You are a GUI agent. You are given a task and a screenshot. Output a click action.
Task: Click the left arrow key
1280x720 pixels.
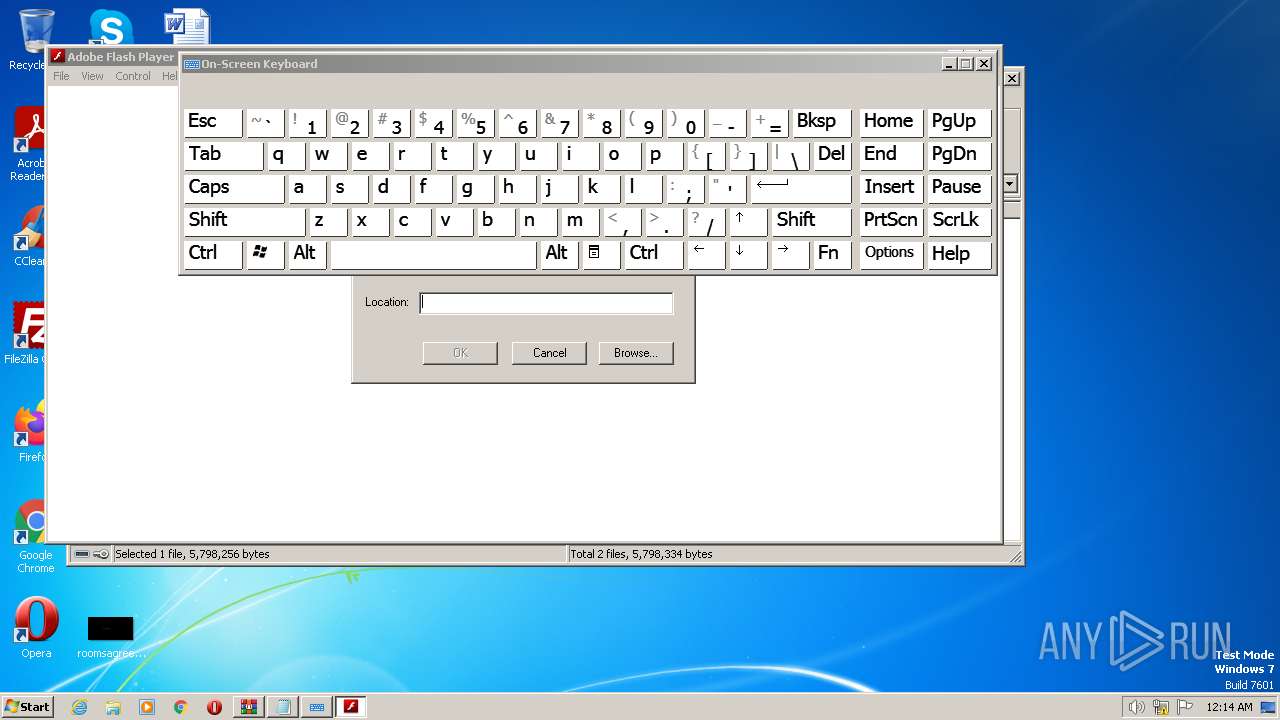[707, 254]
